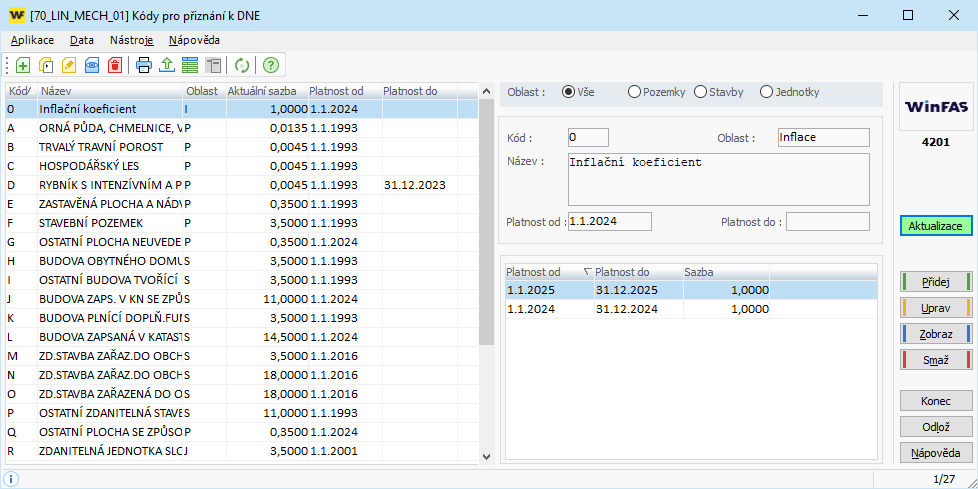The image size is (978, 489).
Task: Click the yellow edit record pencil icon
Action: 69,65
